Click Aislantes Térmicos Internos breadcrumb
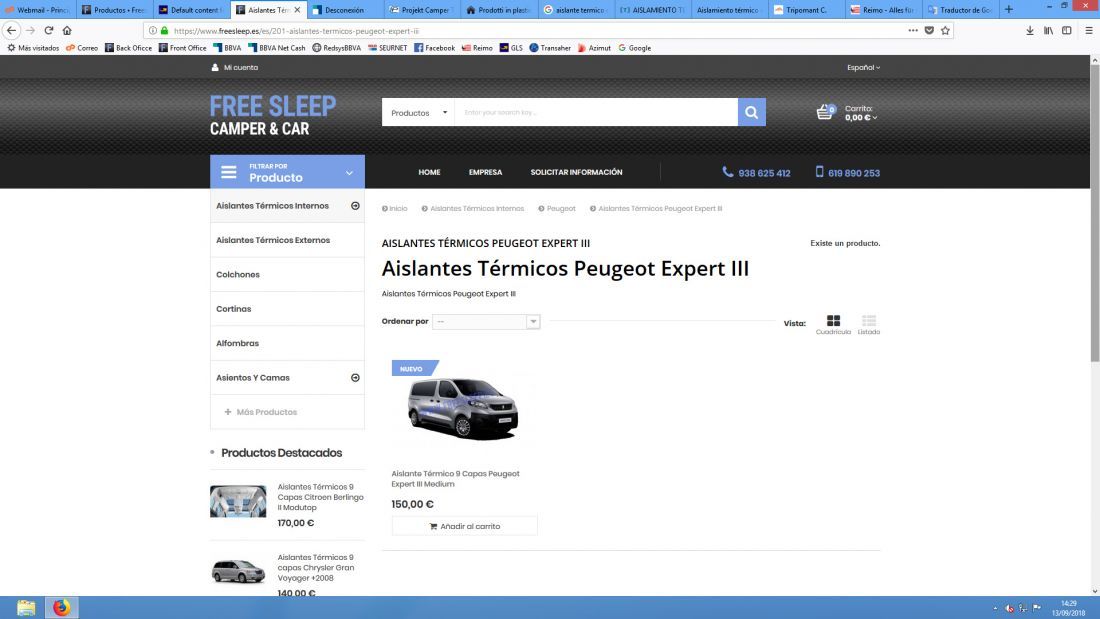This screenshot has height=619, width=1100. coord(476,208)
